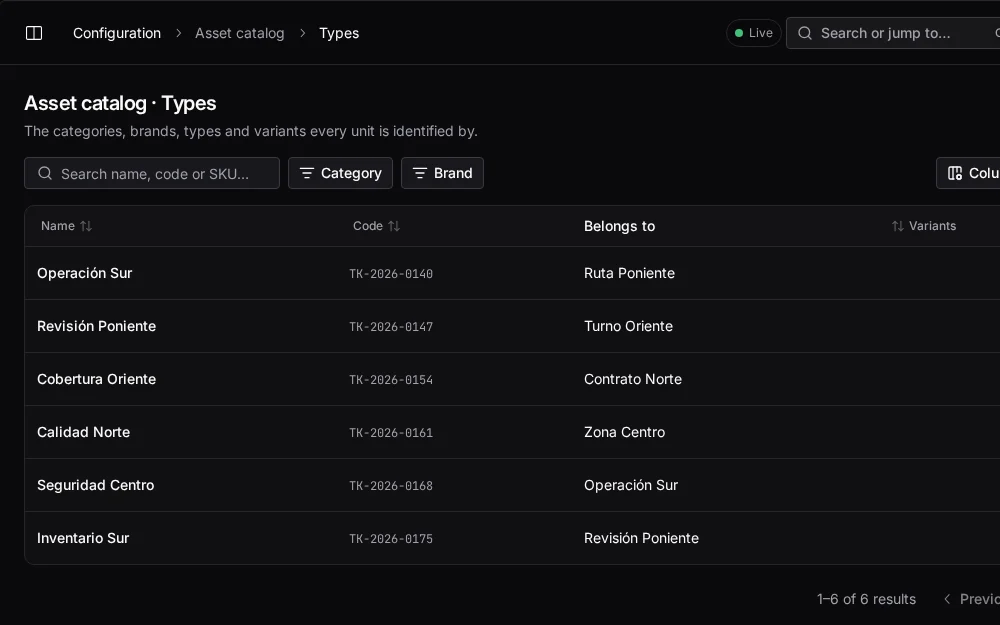The width and height of the screenshot is (1000, 625).
Task: Click the Columns layout icon
Action: click(955, 173)
